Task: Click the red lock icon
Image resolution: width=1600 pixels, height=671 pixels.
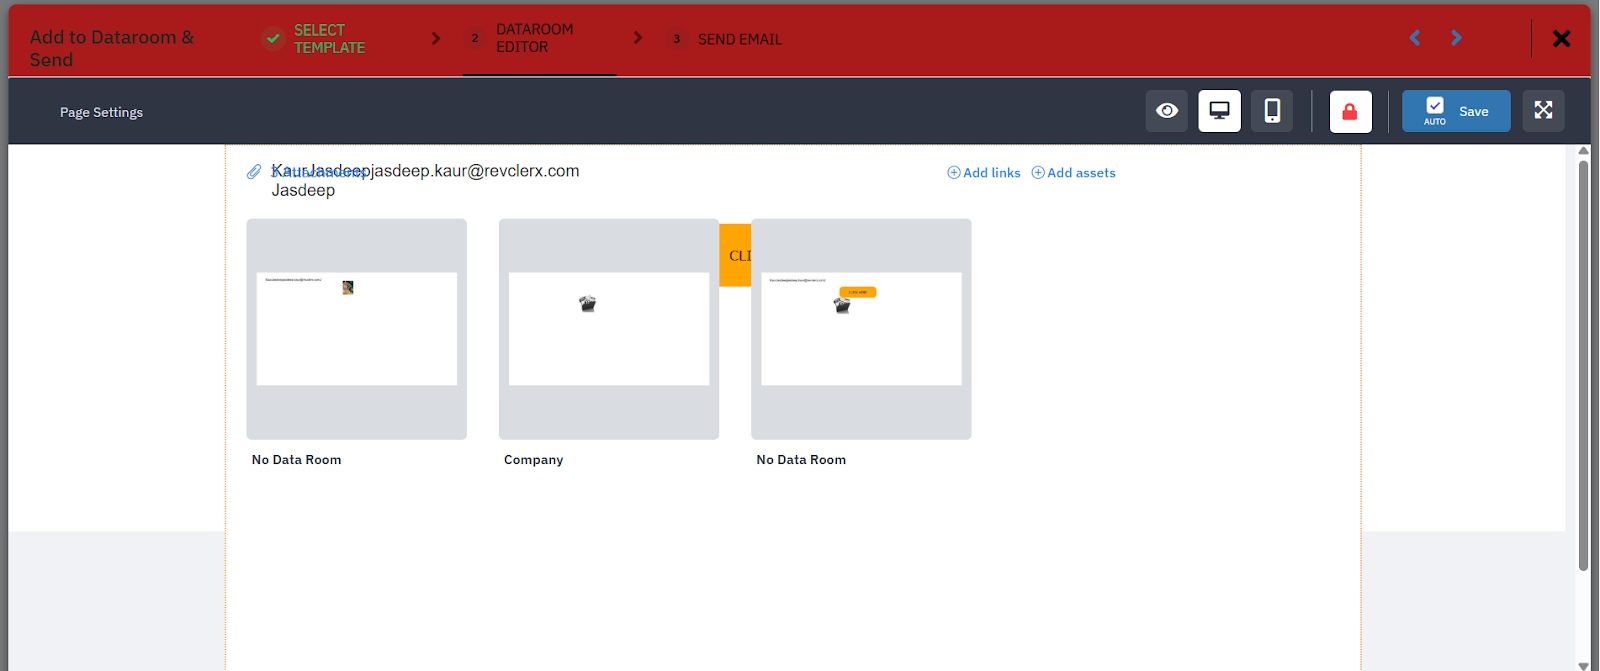Action: click(x=1350, y=112)
